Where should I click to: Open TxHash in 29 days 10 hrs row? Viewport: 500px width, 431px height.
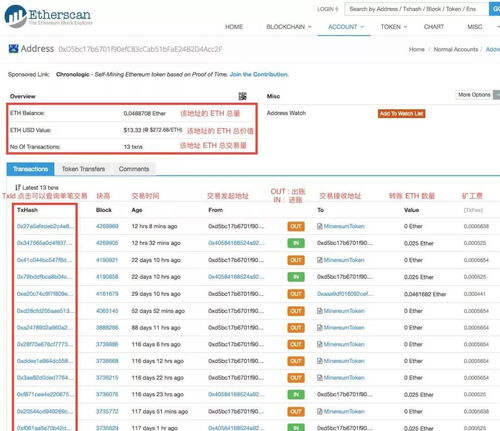(45, 294)
